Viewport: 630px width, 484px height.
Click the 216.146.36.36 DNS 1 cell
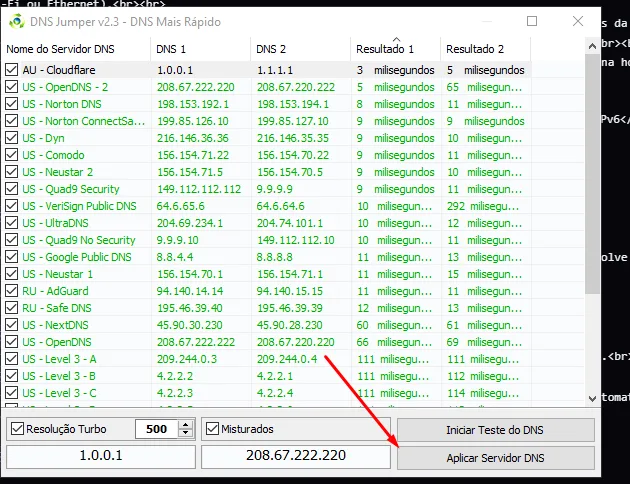(192, 138)
